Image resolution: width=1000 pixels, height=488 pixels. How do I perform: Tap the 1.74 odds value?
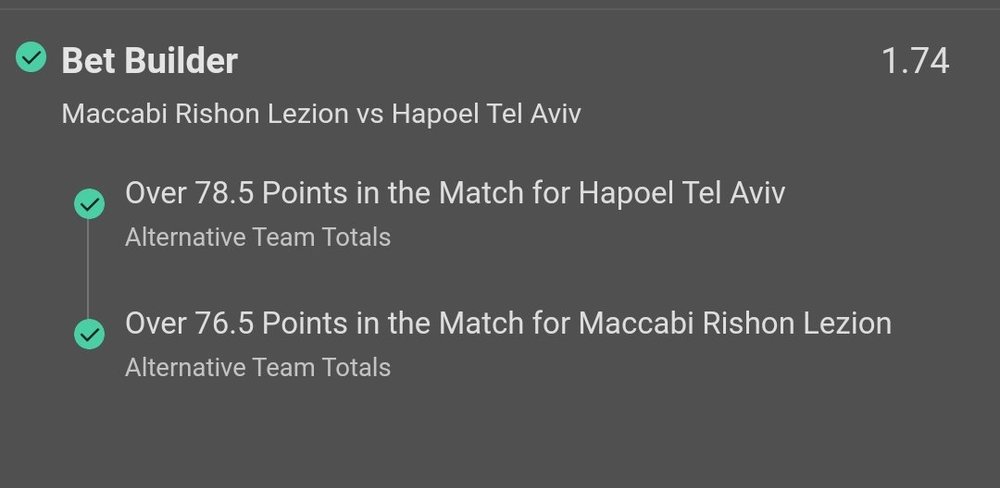click(915, 61)
